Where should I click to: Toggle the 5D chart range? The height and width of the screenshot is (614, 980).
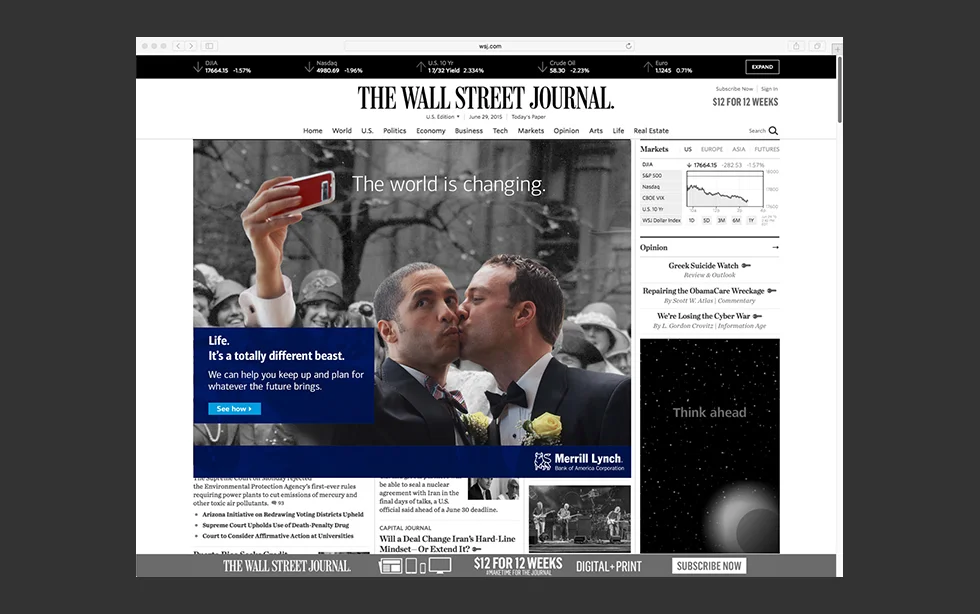coord(706,220)
